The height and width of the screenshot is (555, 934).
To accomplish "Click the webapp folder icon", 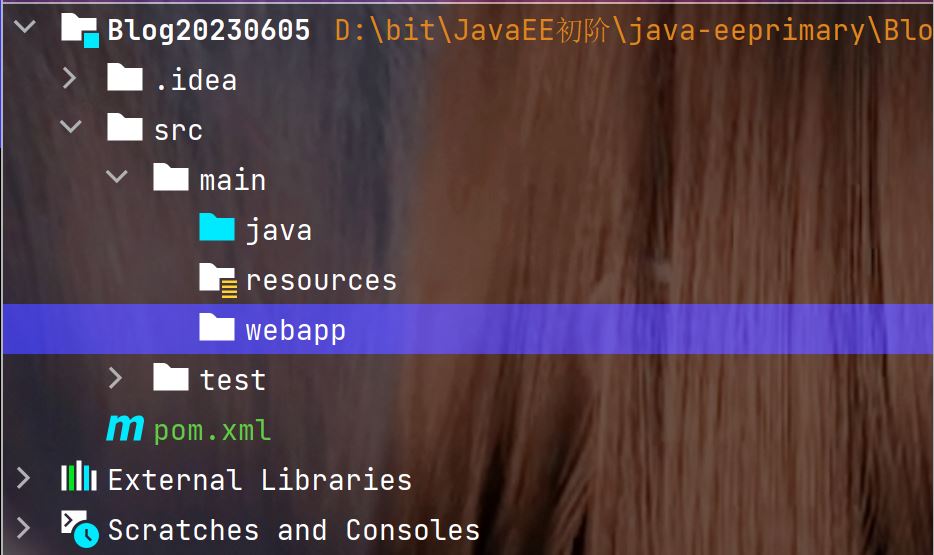I will (217, 328).
